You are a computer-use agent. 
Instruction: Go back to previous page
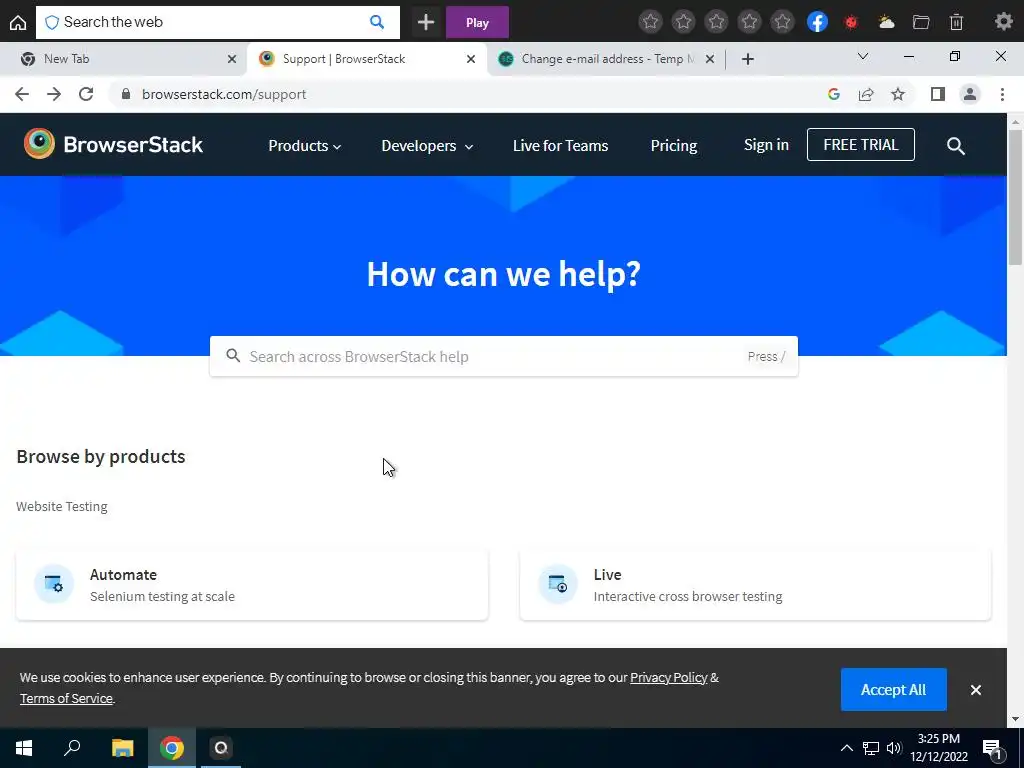22,94
